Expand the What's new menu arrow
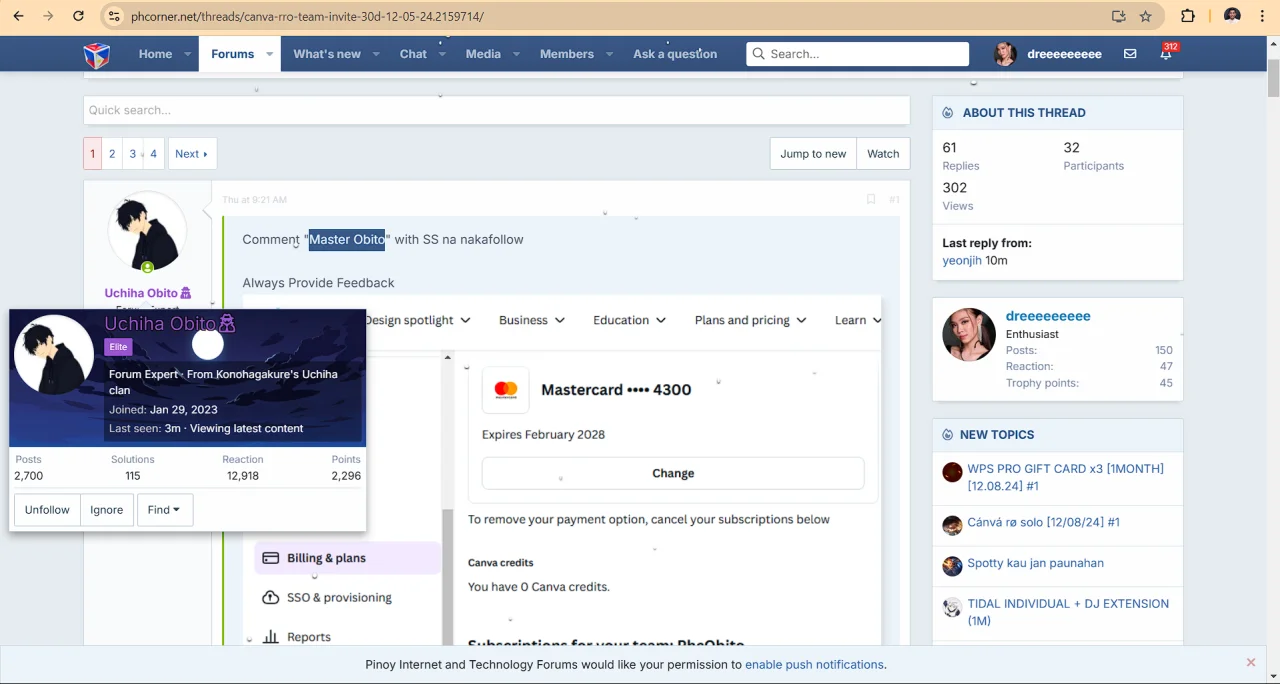The width and height of the screenshot is (1280, 684). [x=376, y=54]
